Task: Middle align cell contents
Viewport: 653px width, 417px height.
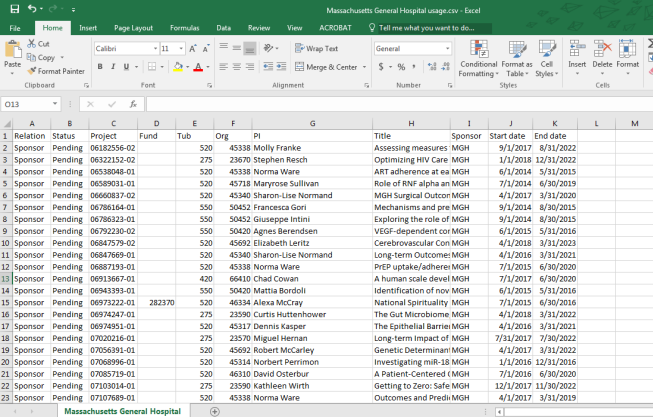Action: point(237,48)
